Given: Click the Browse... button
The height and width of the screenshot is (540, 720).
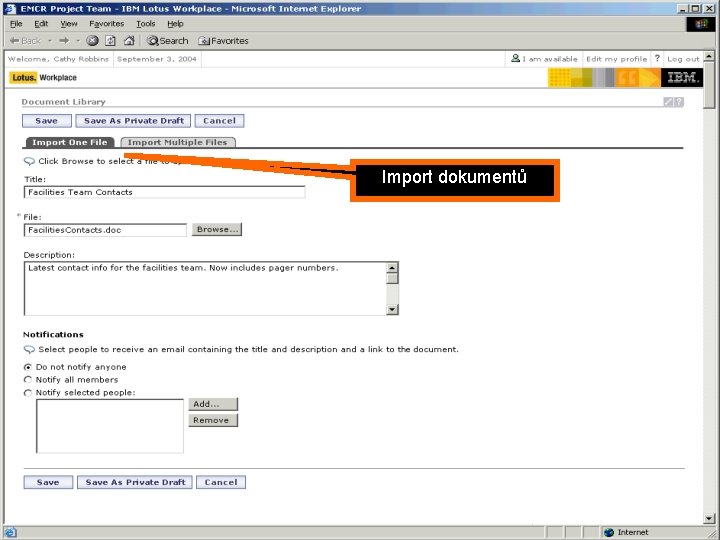Looking at the screenshot, I should coord(217,229).
